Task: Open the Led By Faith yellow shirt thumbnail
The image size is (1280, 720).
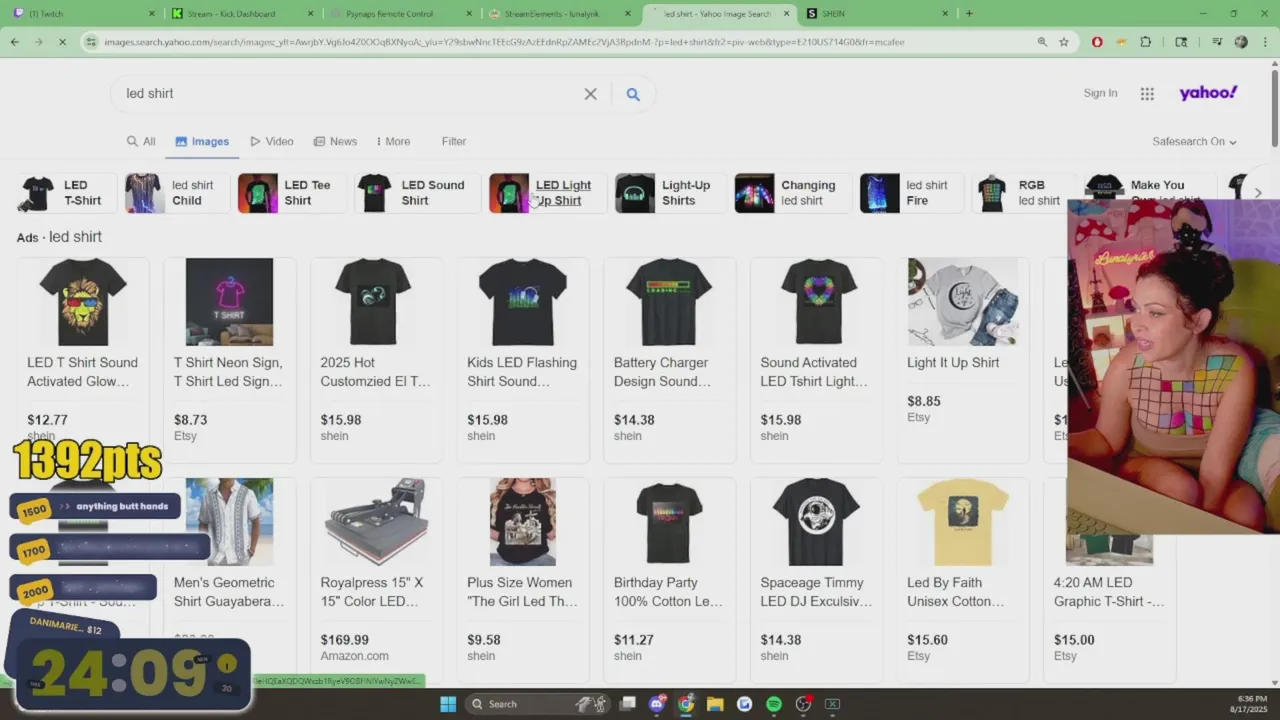Action: 963,522
